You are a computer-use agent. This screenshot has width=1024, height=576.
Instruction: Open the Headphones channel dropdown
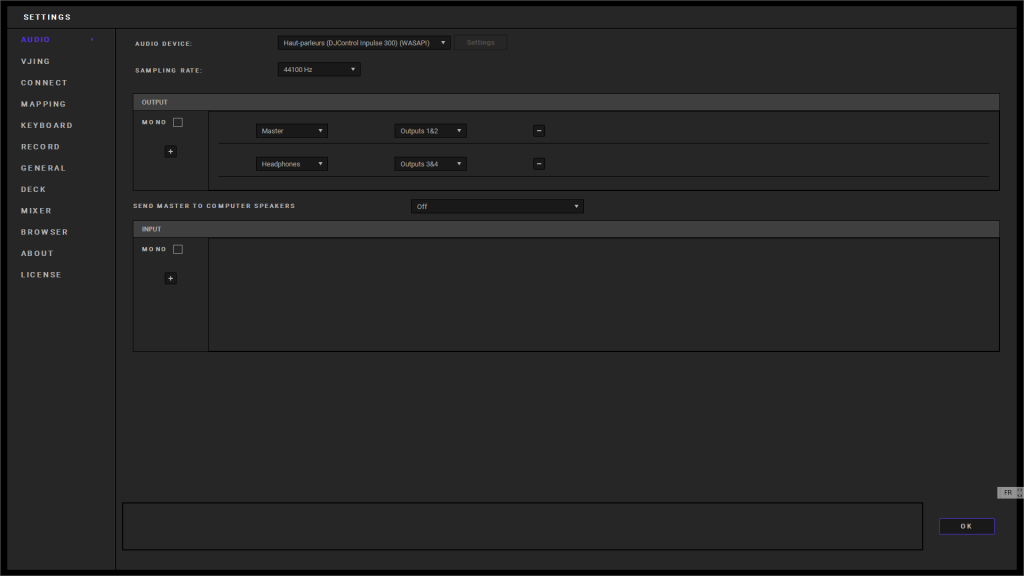point(291,164)
